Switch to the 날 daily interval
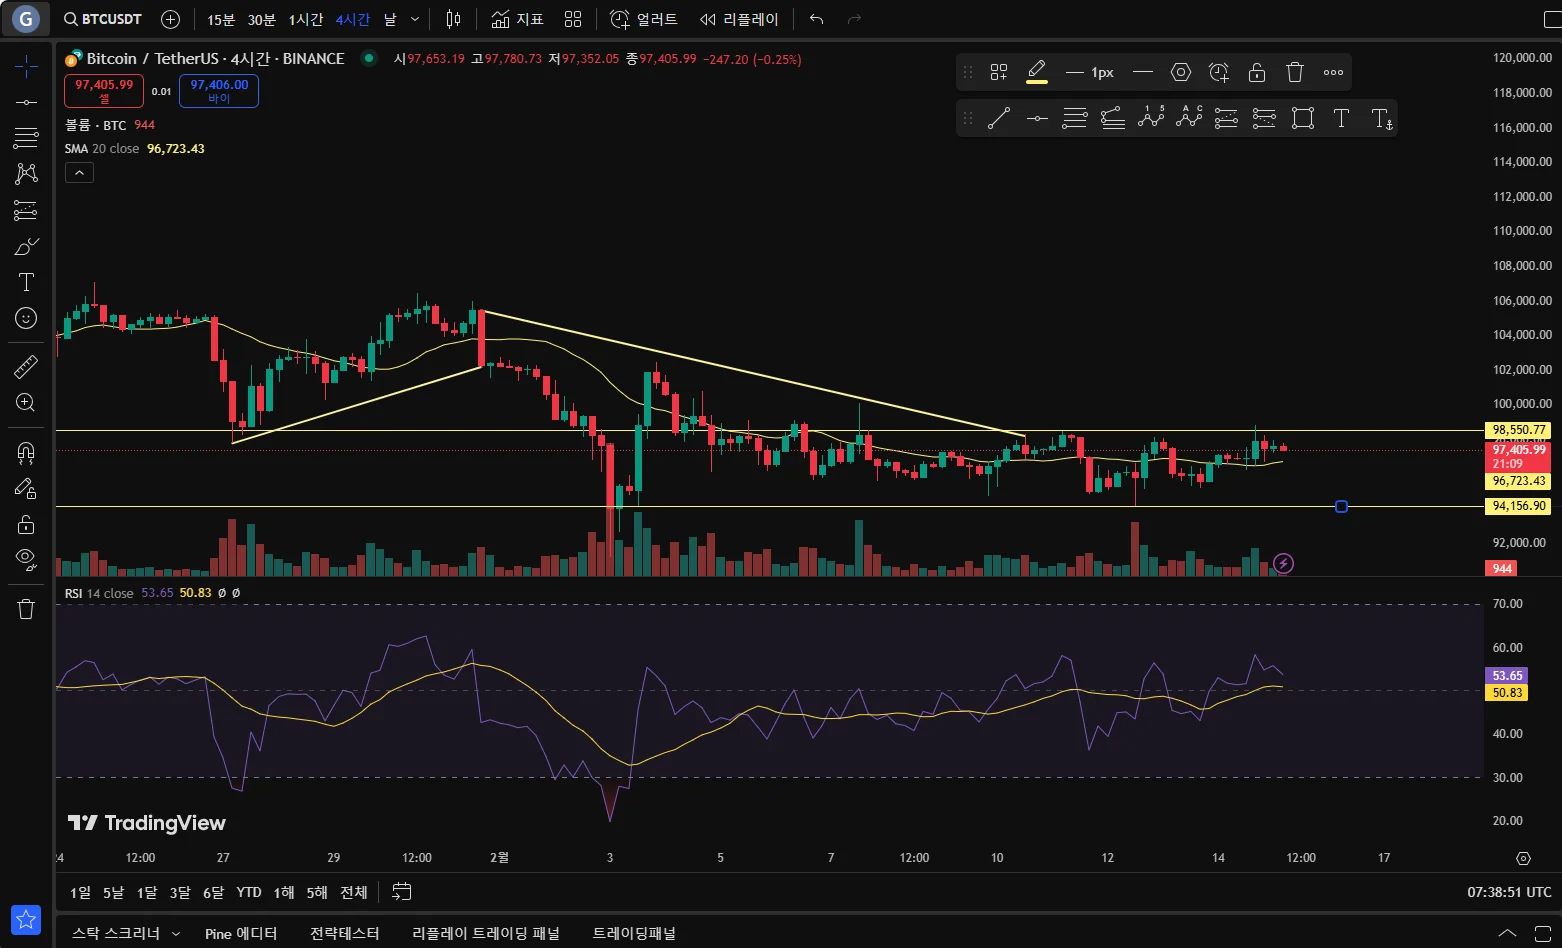Viewport: 1562px width, 948px height. tap(390, 19)
